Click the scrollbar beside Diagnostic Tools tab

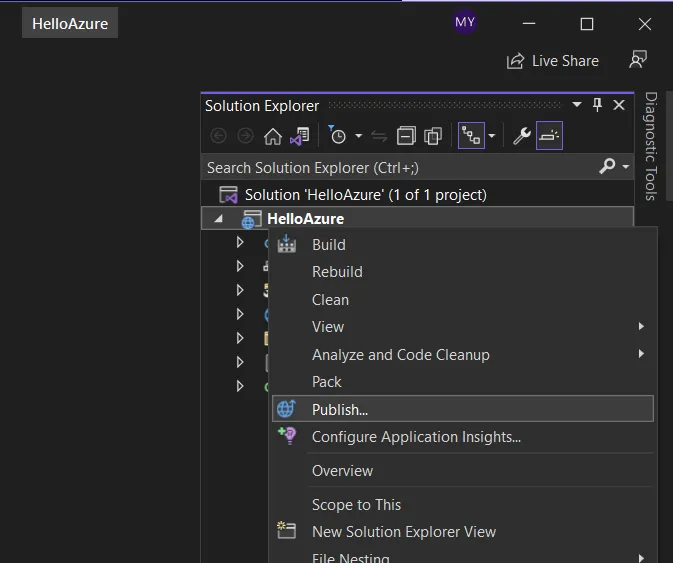669,146
